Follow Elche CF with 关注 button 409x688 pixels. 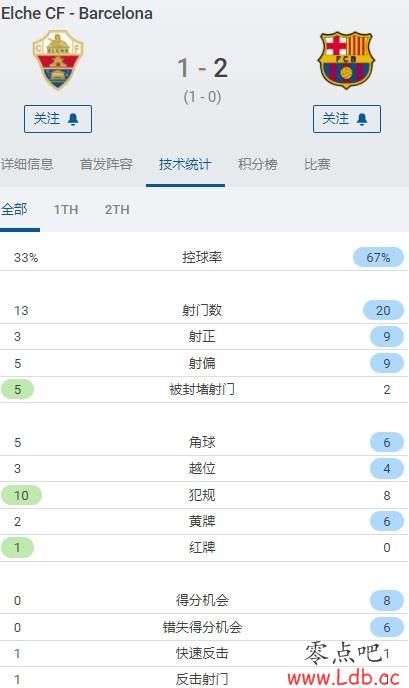pyautogui.click(x=58, y=119)
